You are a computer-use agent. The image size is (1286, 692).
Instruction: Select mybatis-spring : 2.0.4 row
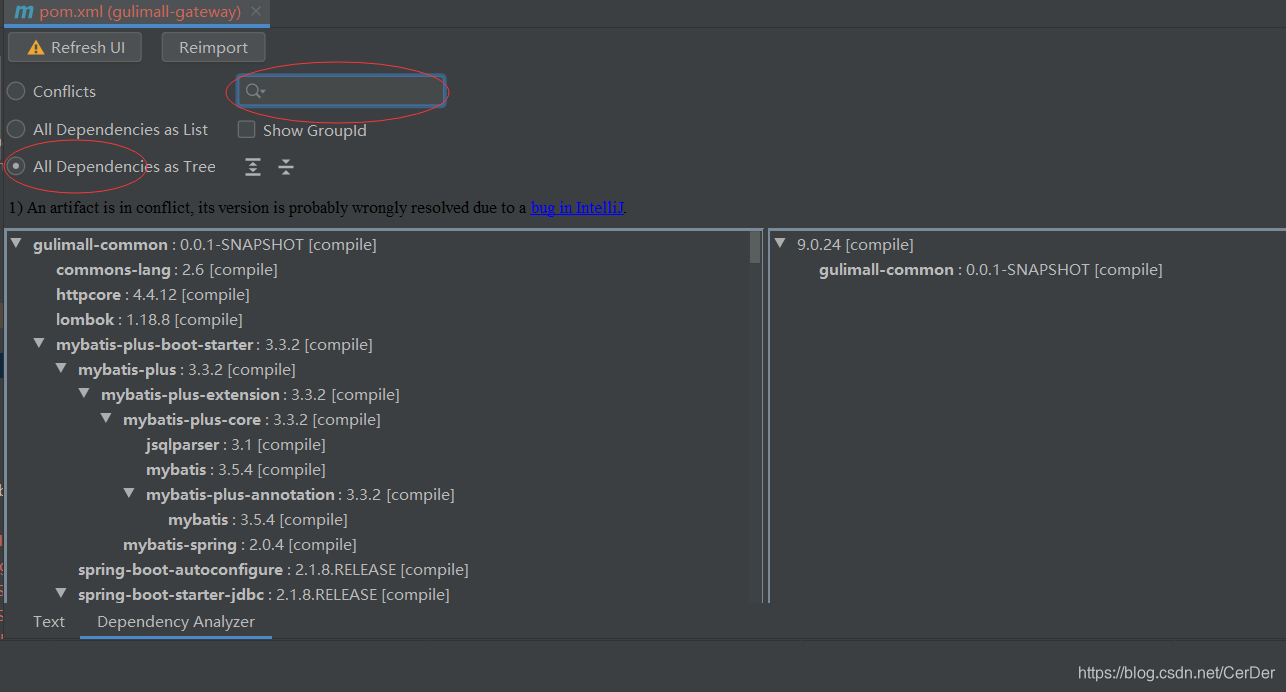(240, 544)
